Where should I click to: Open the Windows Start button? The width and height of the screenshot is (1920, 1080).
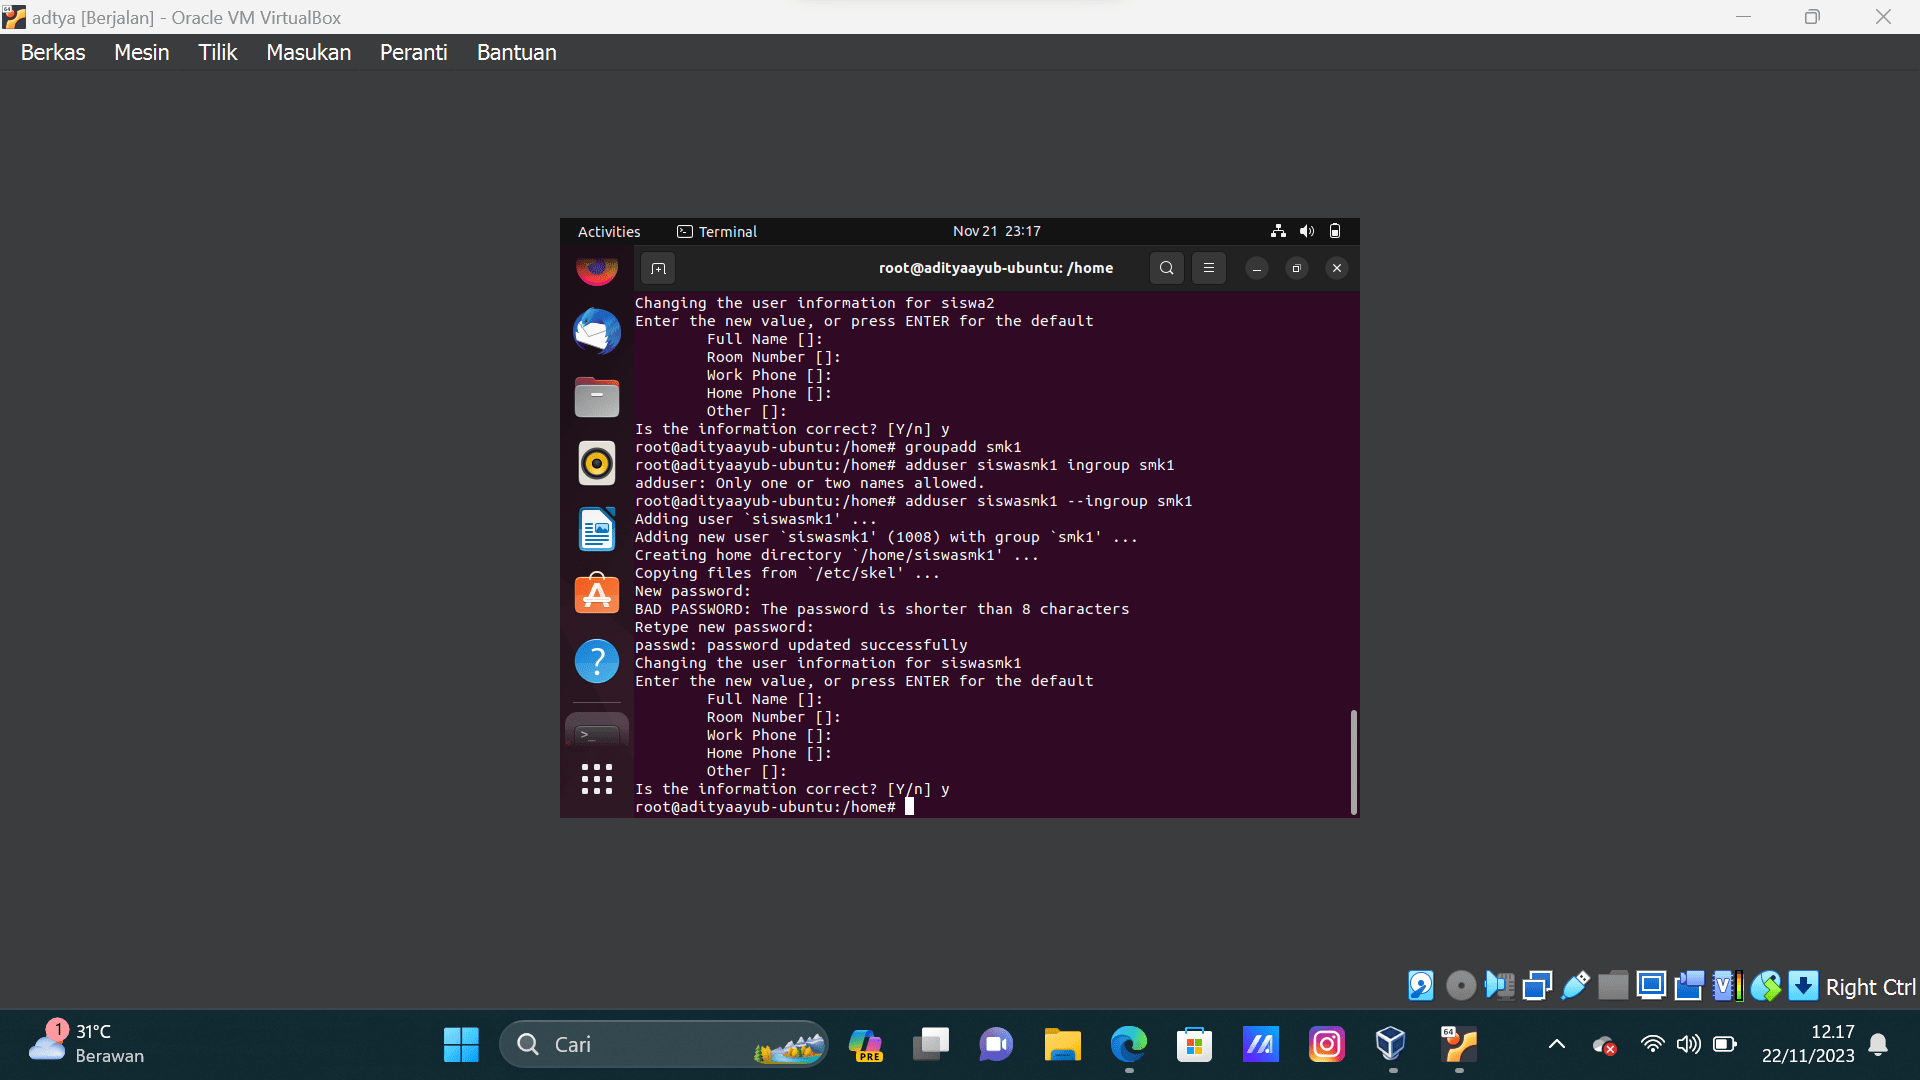[x=461, y=1045]
